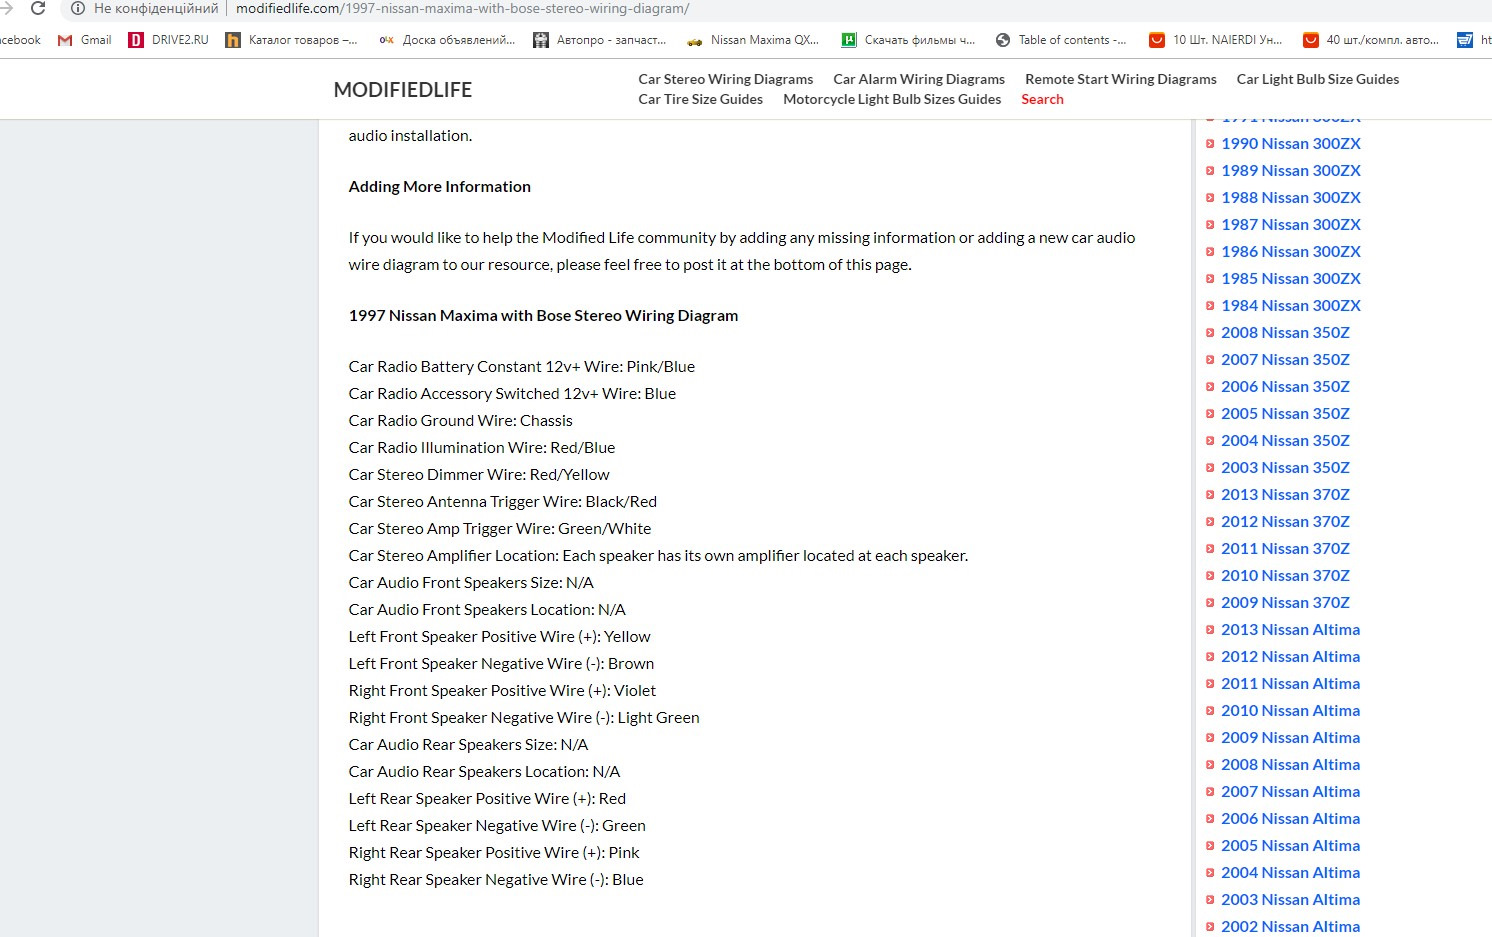Click line "Car Stereo Amp Trigger Wire: Green/White"
The height and width of the screenshot is (937, 1492).
coord(500,528)
